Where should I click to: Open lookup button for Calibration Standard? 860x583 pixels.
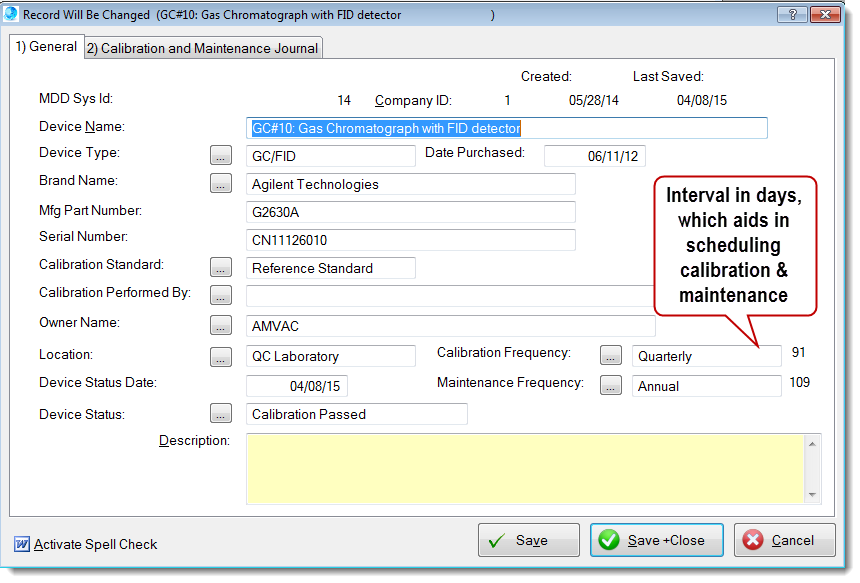(x=221, y=267)
